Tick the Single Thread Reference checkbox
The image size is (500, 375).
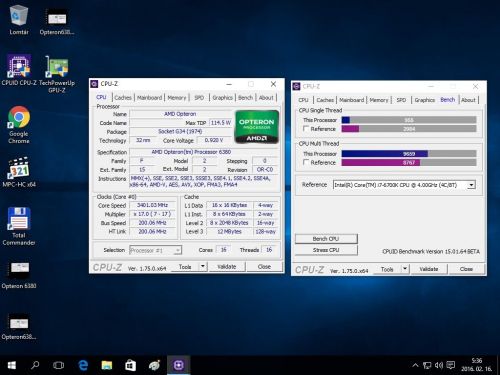click(x=306, y=129)
